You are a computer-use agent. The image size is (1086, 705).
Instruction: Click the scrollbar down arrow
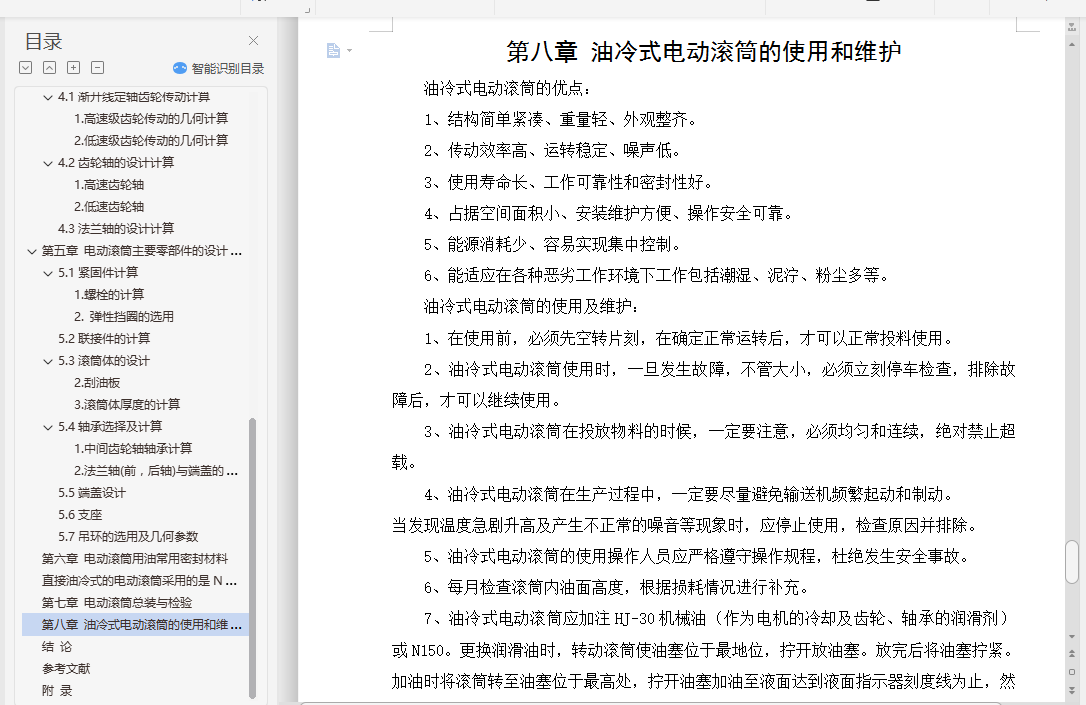tap(1072, 636)
